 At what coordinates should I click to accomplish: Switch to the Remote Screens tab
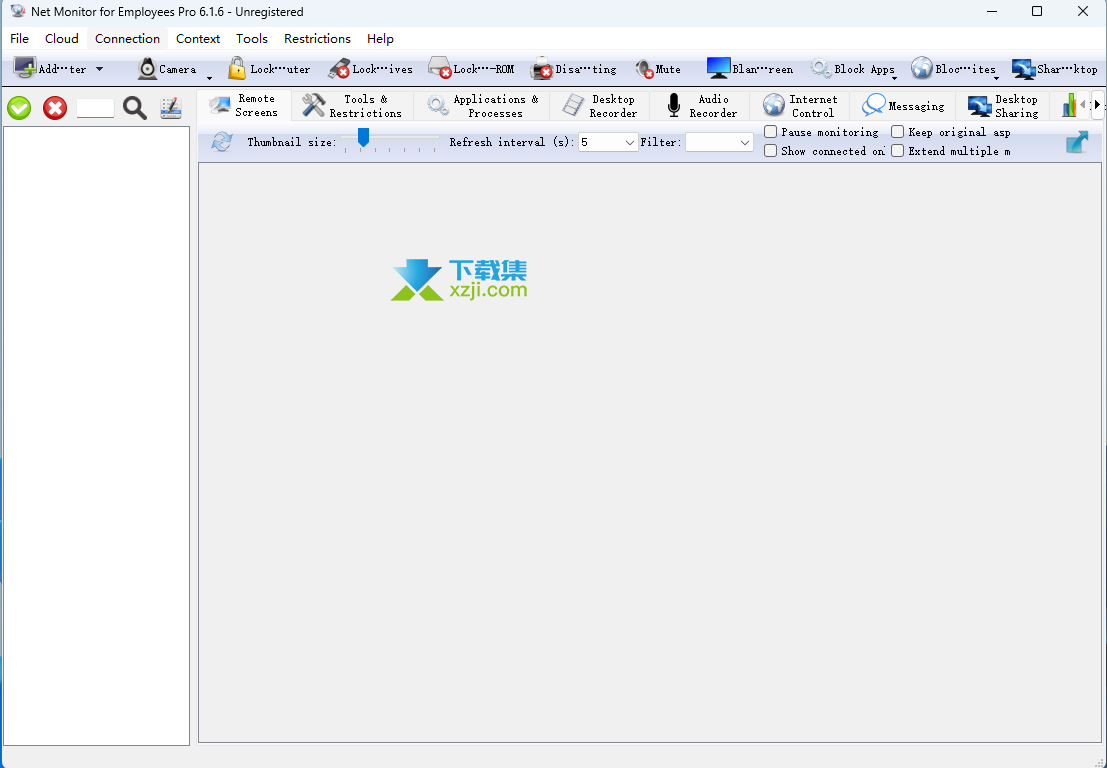(x=244, y=106)
